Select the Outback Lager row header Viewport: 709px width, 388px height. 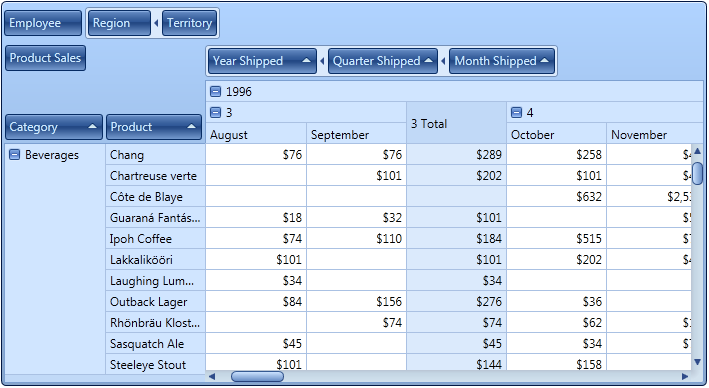point(155,302)
